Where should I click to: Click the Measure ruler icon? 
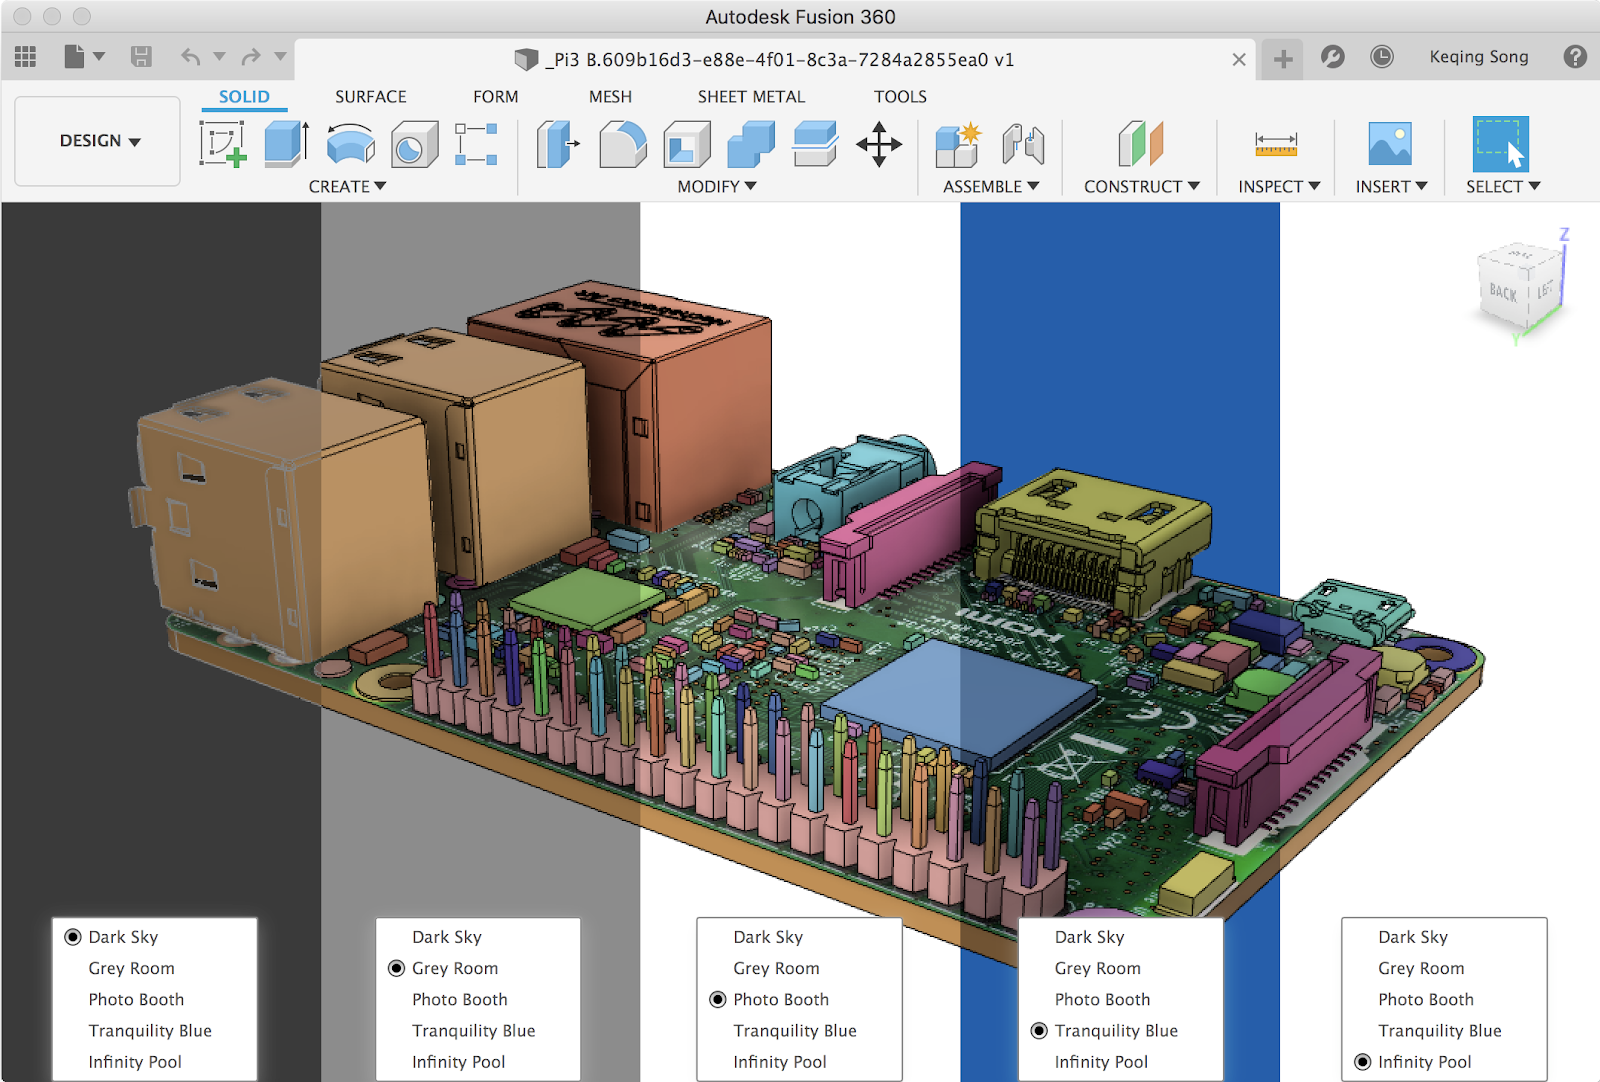click(1276, 144)
